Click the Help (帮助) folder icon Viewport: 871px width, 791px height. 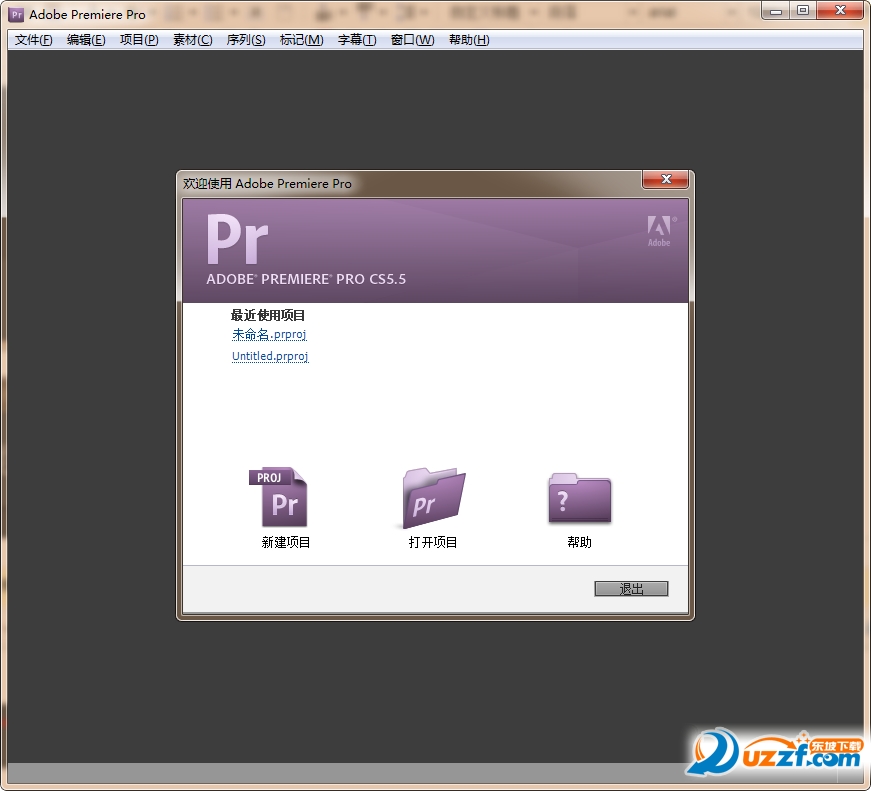point(579,498)
